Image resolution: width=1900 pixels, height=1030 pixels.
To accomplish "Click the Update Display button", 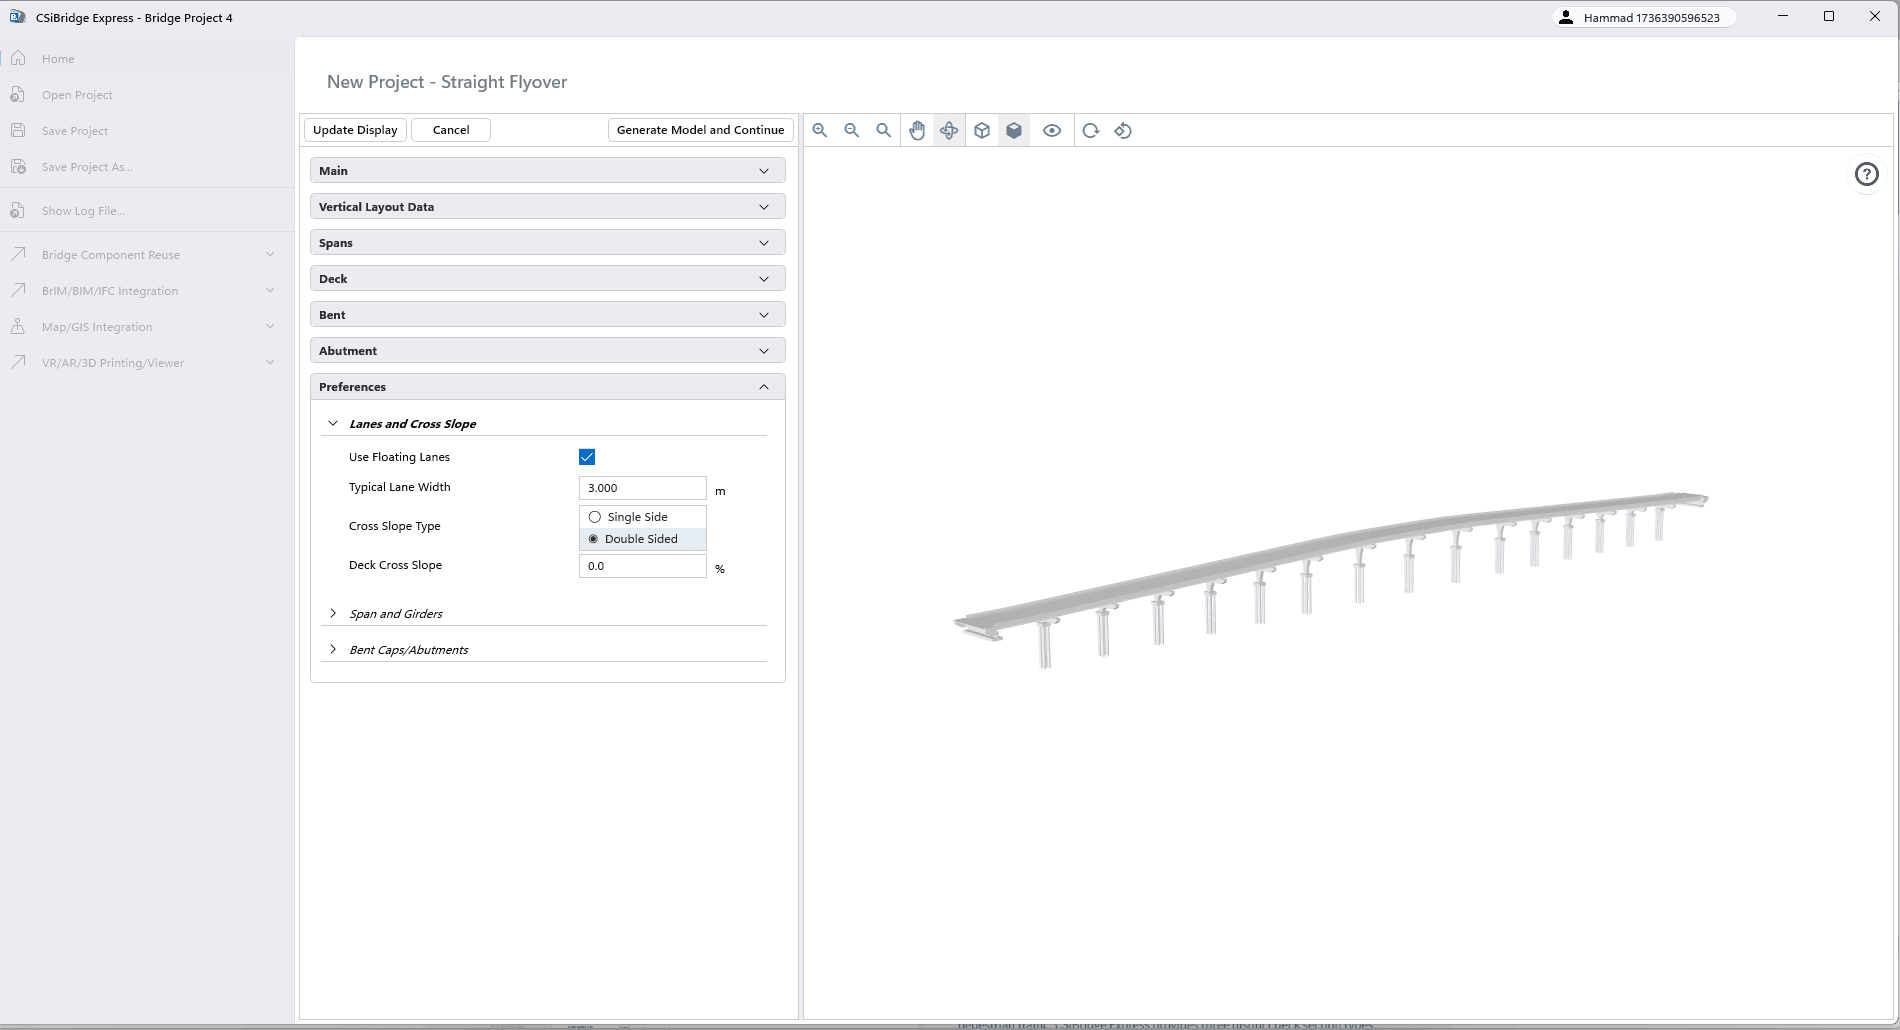I will point(355,130).
